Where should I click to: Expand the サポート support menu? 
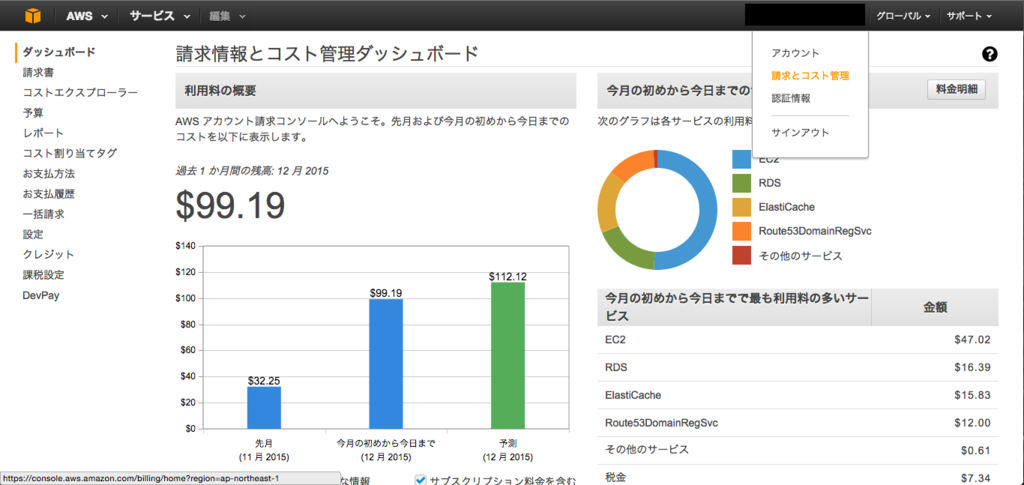click(x=970, y=16)
